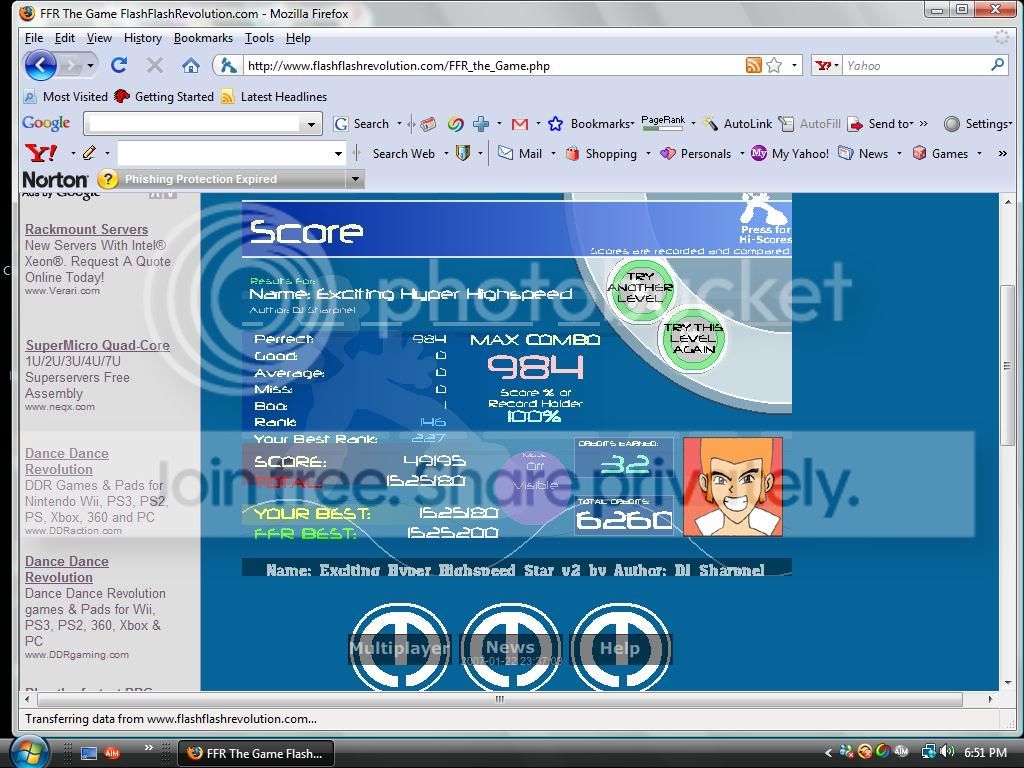Click the Try This Level Again circle

693,338
